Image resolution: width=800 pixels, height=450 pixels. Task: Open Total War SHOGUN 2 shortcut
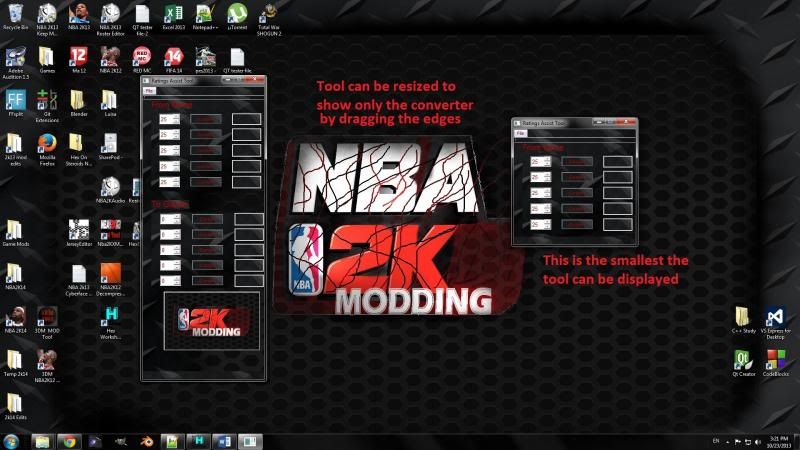pos(269,19)
